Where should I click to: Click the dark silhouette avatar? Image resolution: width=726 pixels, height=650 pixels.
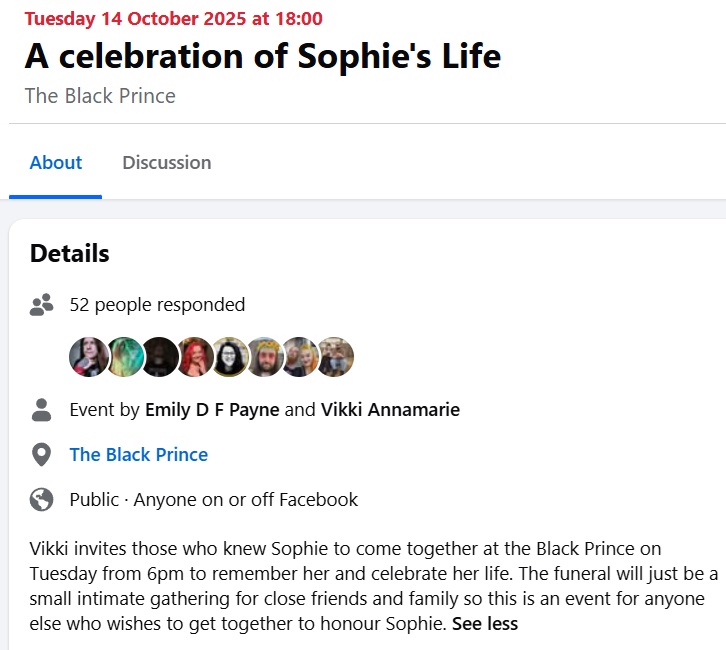coord(159,357)
